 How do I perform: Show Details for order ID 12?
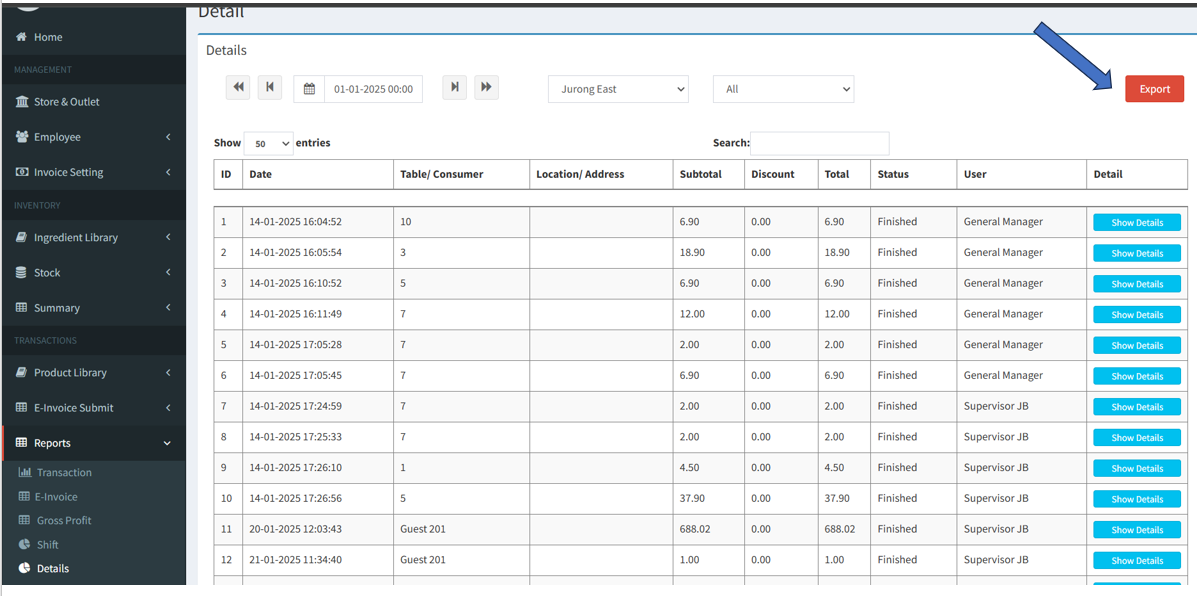click(x=1137, y=560)
